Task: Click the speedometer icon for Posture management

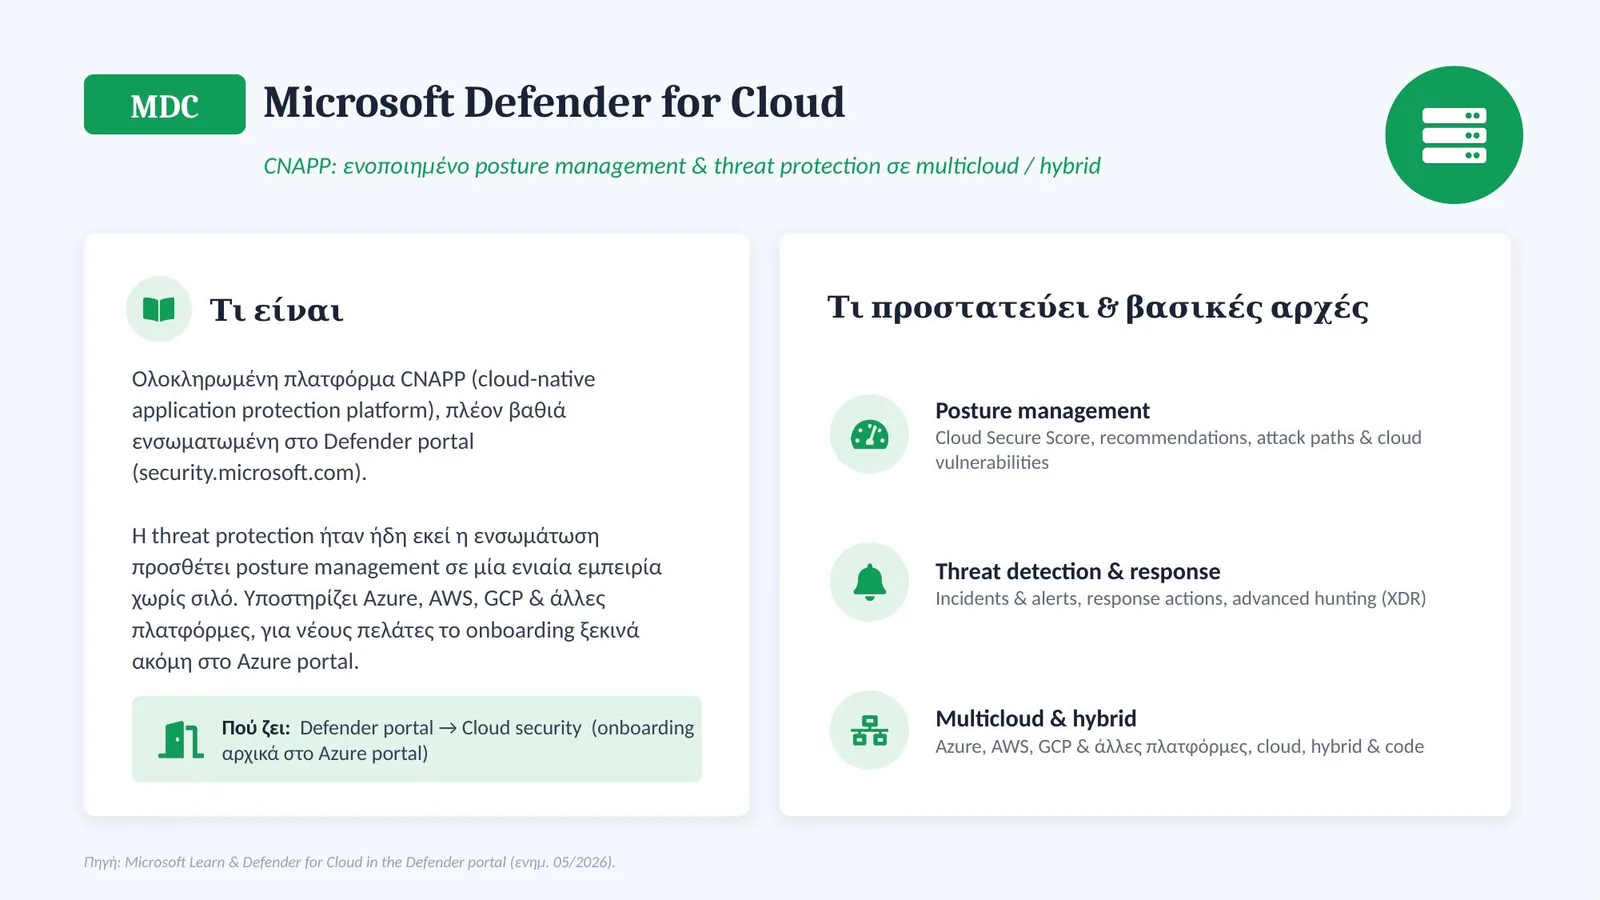Action: [x=869, y=434]
